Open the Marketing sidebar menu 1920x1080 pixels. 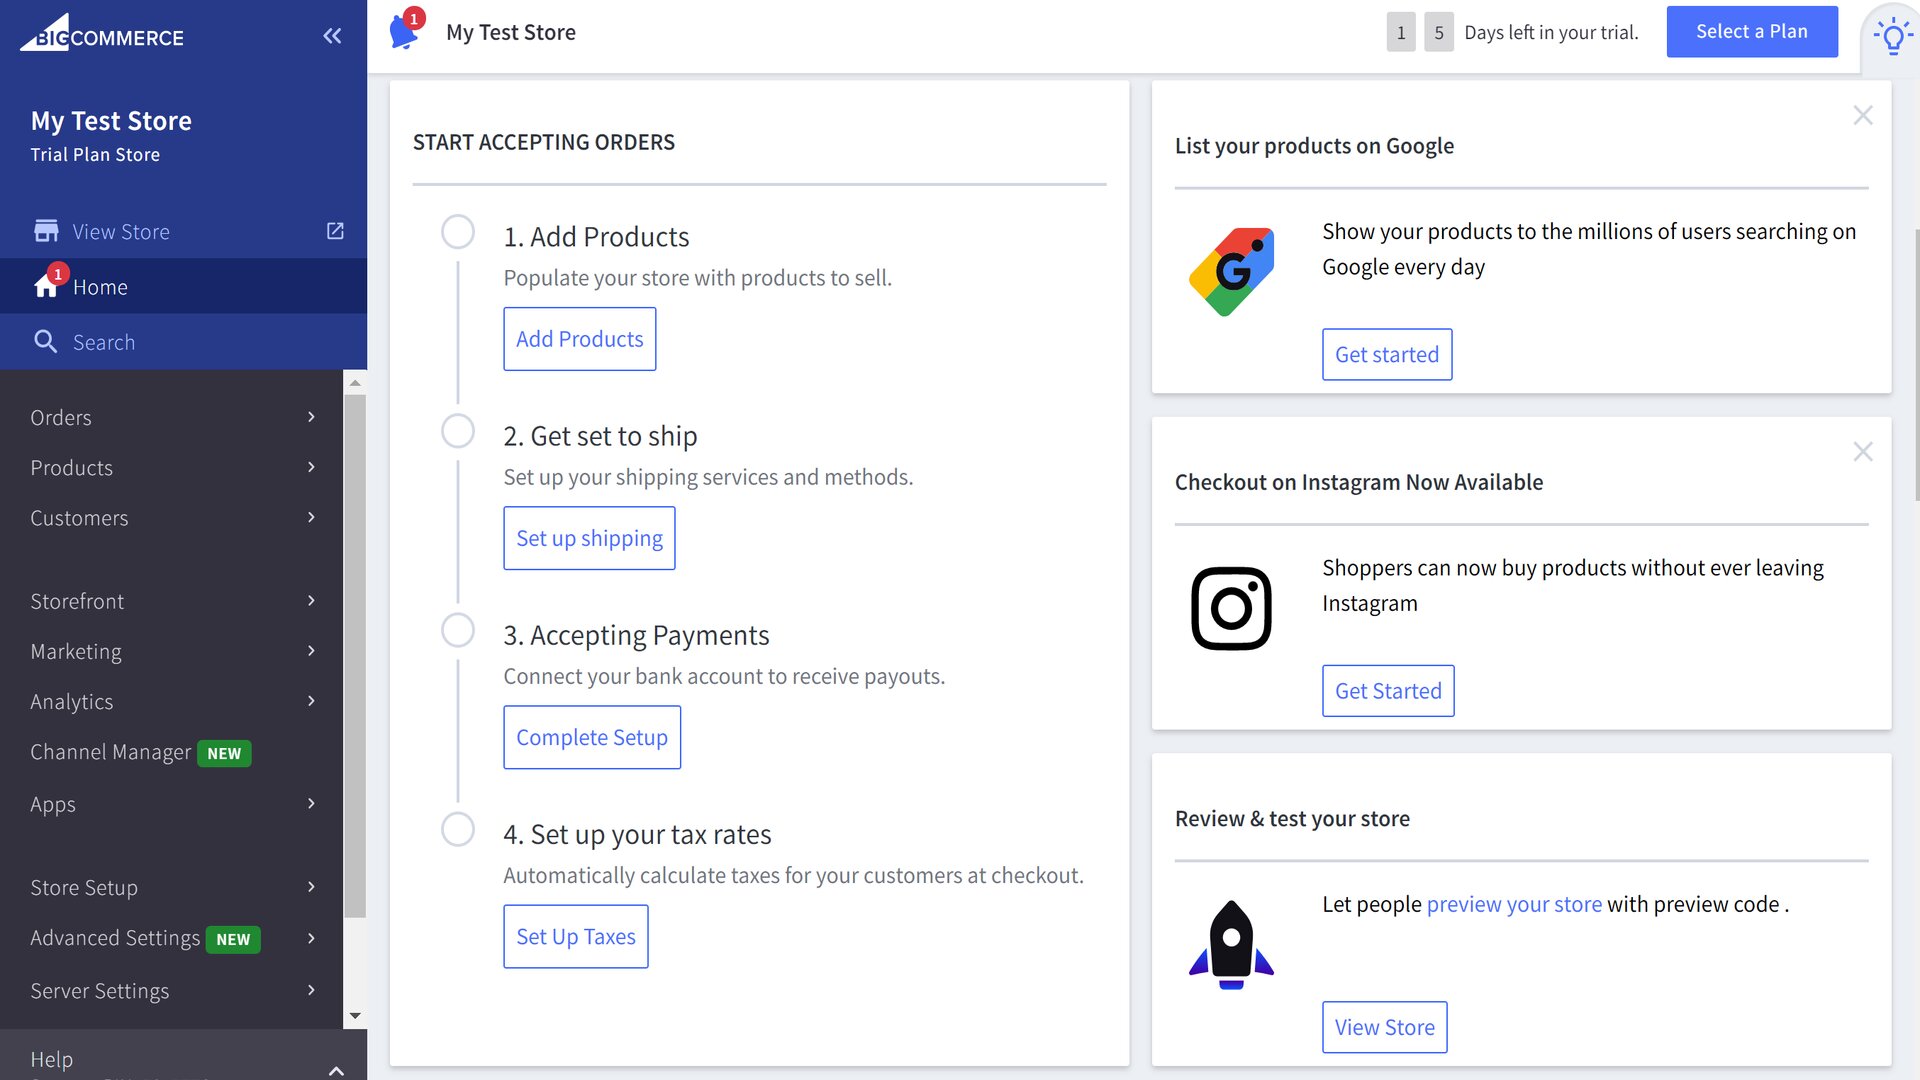coord(76,651)
